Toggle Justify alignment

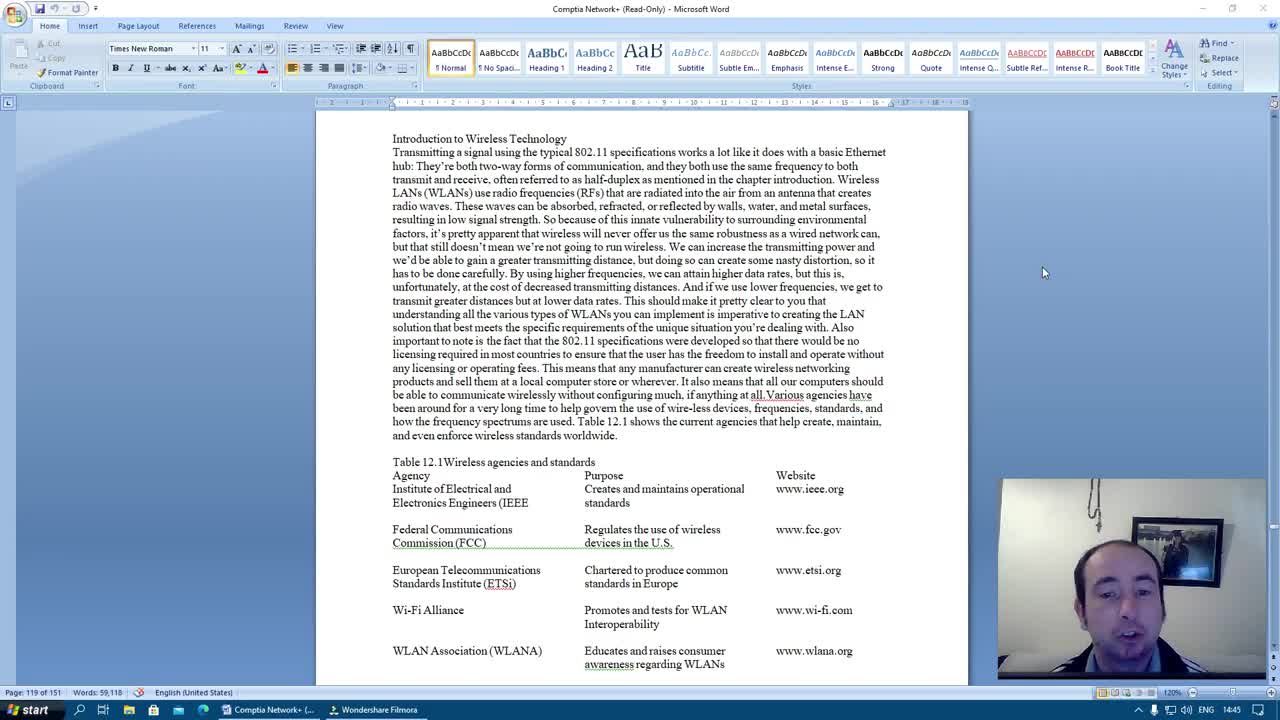[339, 68]
